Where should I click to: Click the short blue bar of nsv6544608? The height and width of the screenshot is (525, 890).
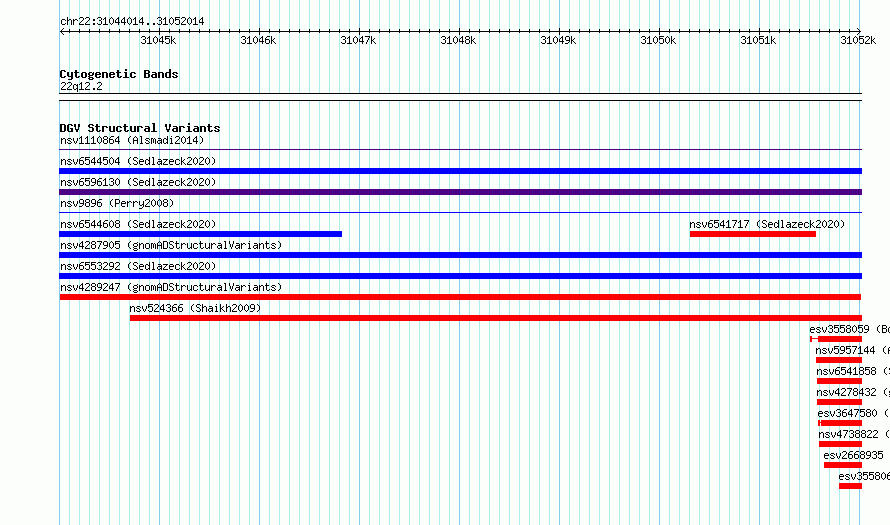200,234
